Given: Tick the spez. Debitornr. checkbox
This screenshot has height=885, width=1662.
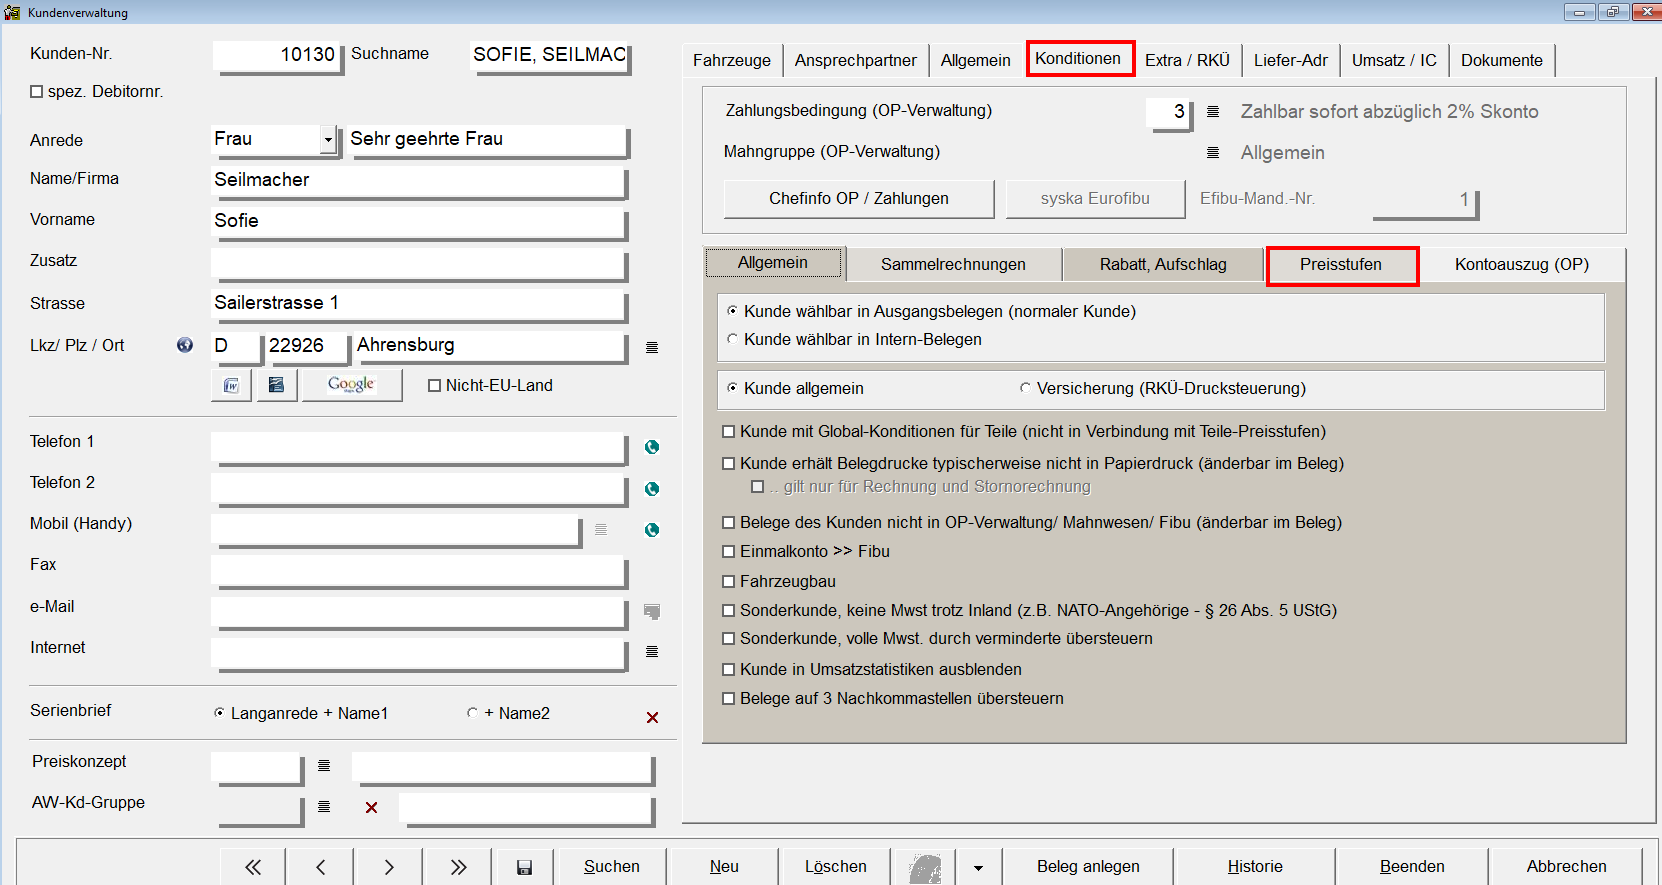Looking at the screenshot, I should click(x=37, y=92).
